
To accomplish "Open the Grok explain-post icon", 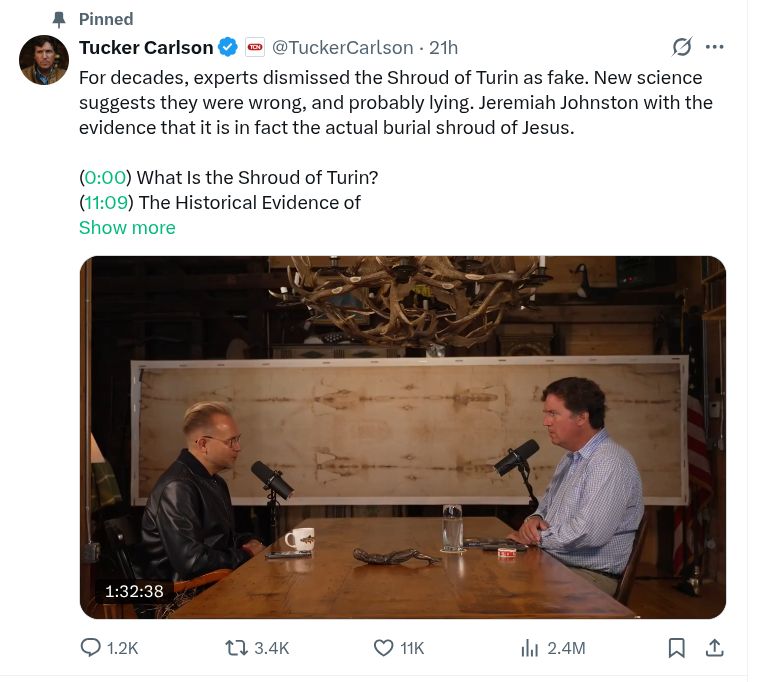I will click(682, 47).
